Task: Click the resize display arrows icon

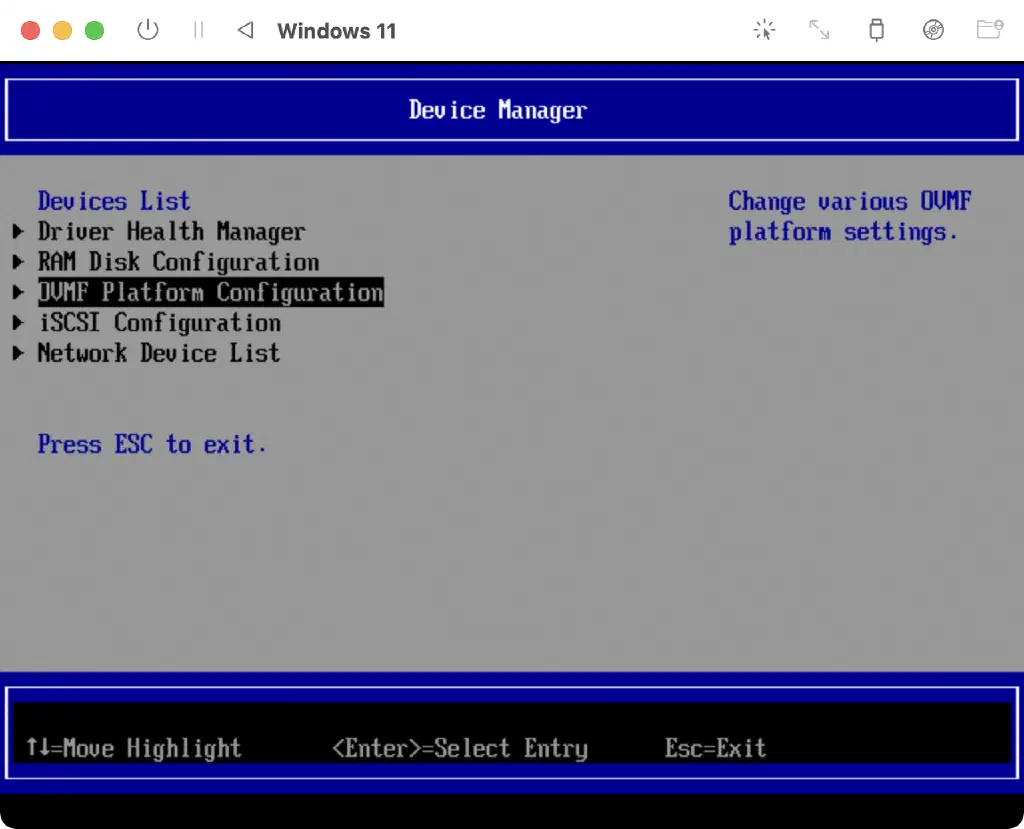Action: [819, 30]
